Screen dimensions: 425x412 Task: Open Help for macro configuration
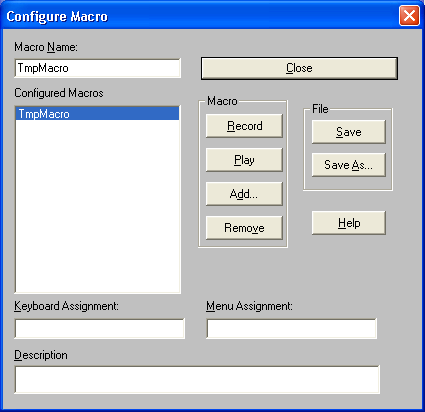click(349, 223)
